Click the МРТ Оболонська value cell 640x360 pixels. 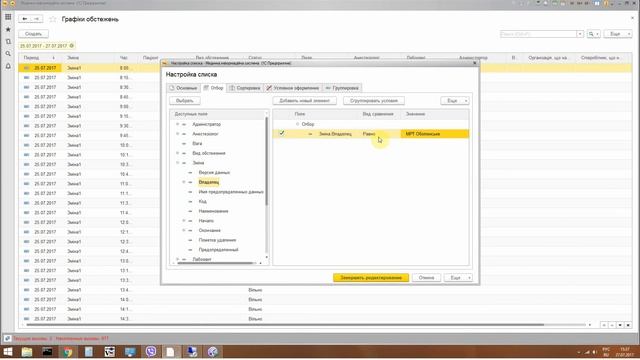pos(435,134)
